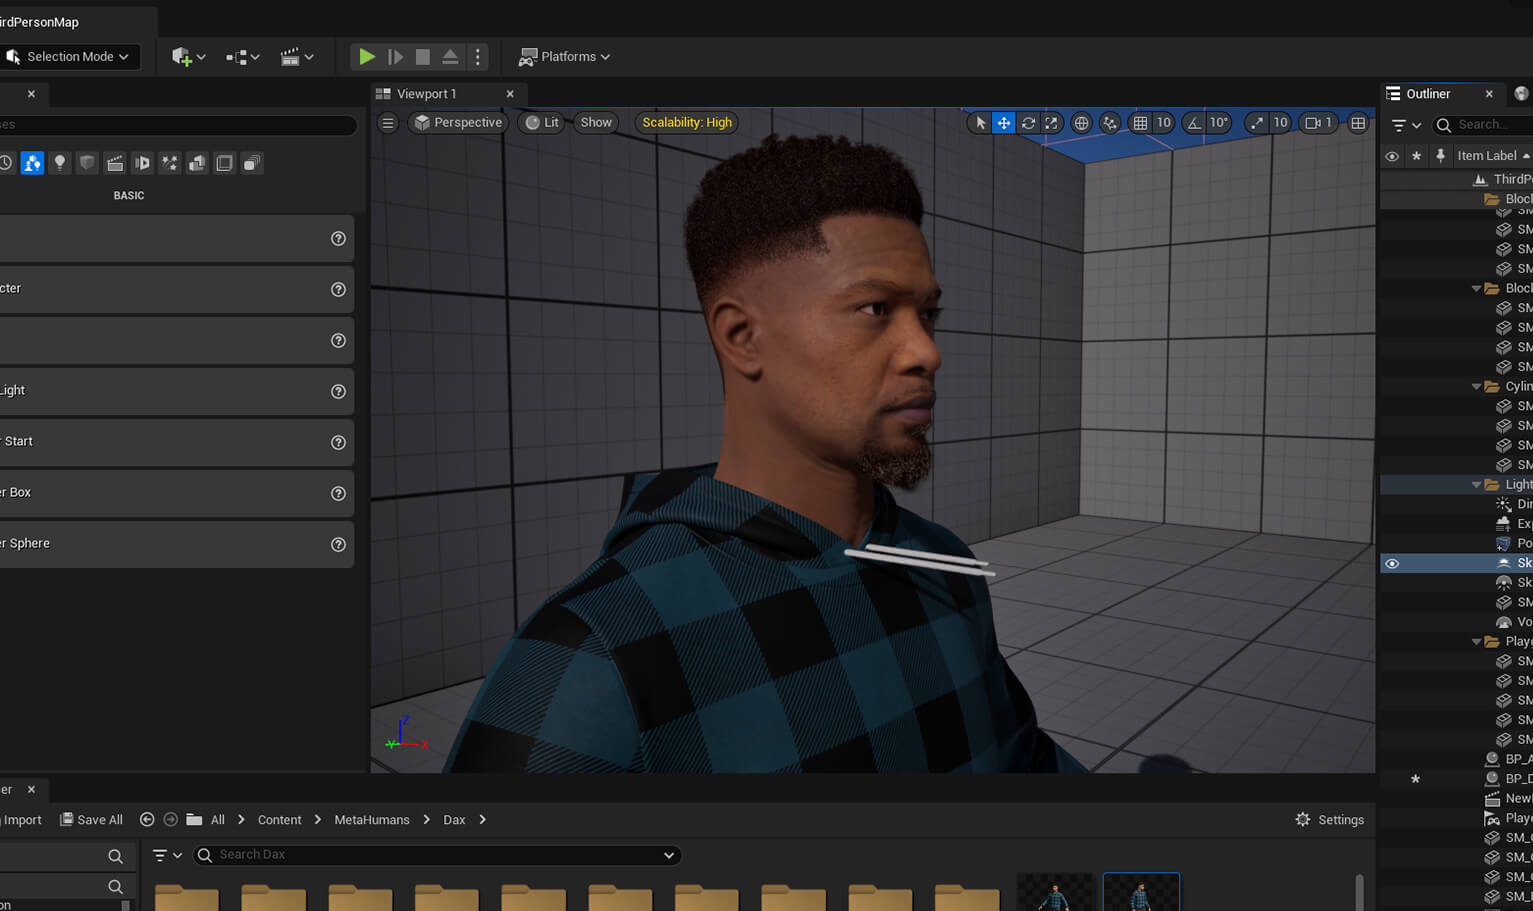Switch to the Outliner tab

point(1428,94)
